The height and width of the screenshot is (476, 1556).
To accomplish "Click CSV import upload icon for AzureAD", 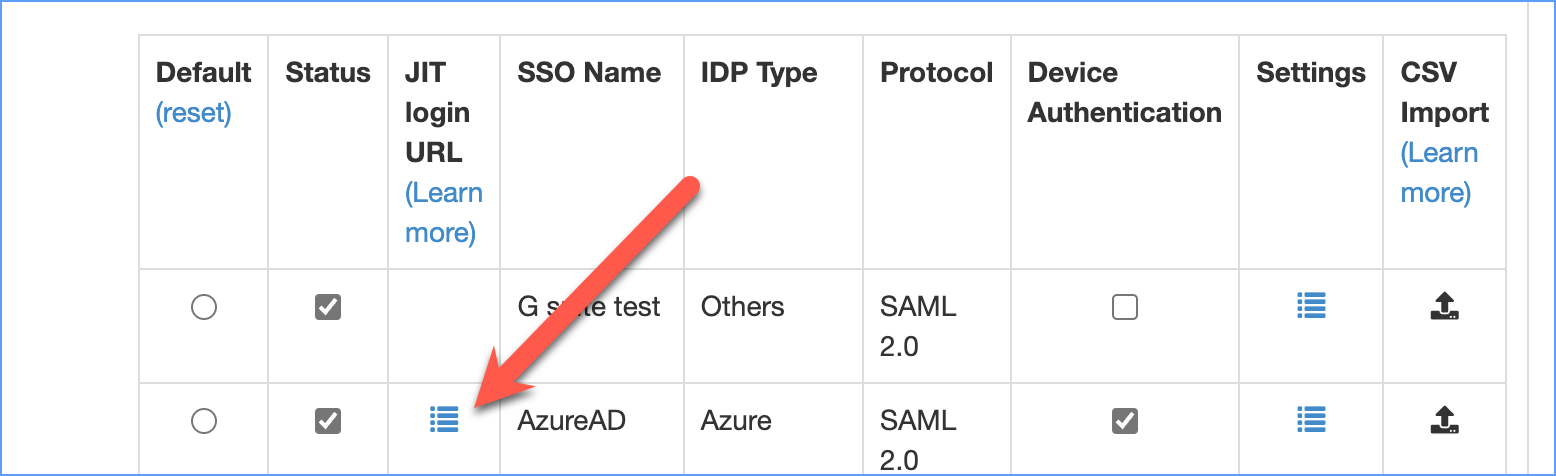I will coord(1444,420).
